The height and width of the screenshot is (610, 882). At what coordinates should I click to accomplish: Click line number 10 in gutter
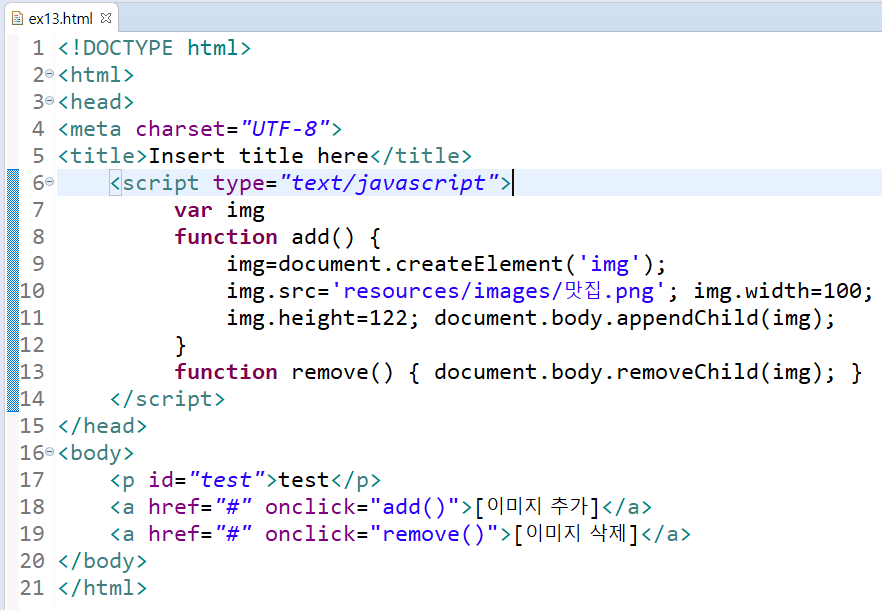coord(32,291)
